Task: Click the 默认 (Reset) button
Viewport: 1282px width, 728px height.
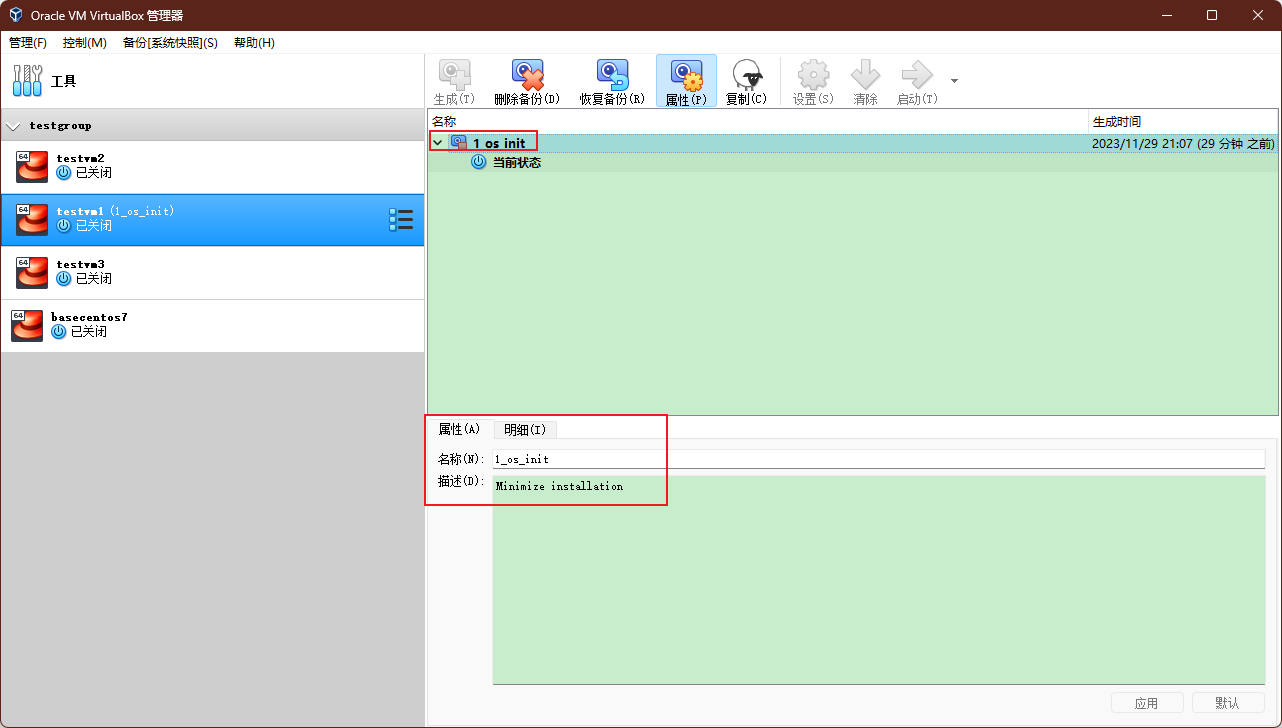Action: click(x=1228, y=703)
